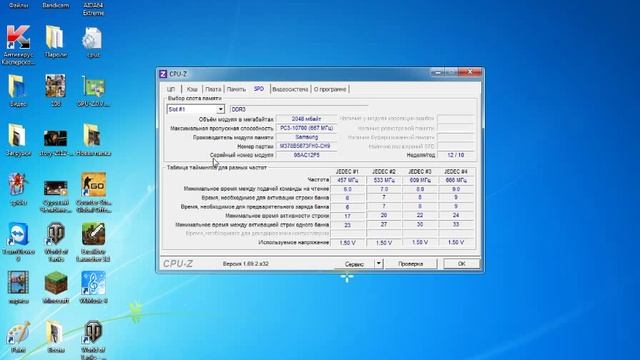The image size is (640, 360).
Task: Open the Kaspersky Antivirus desktop shortcut
Action: click(x=18, y=38)
